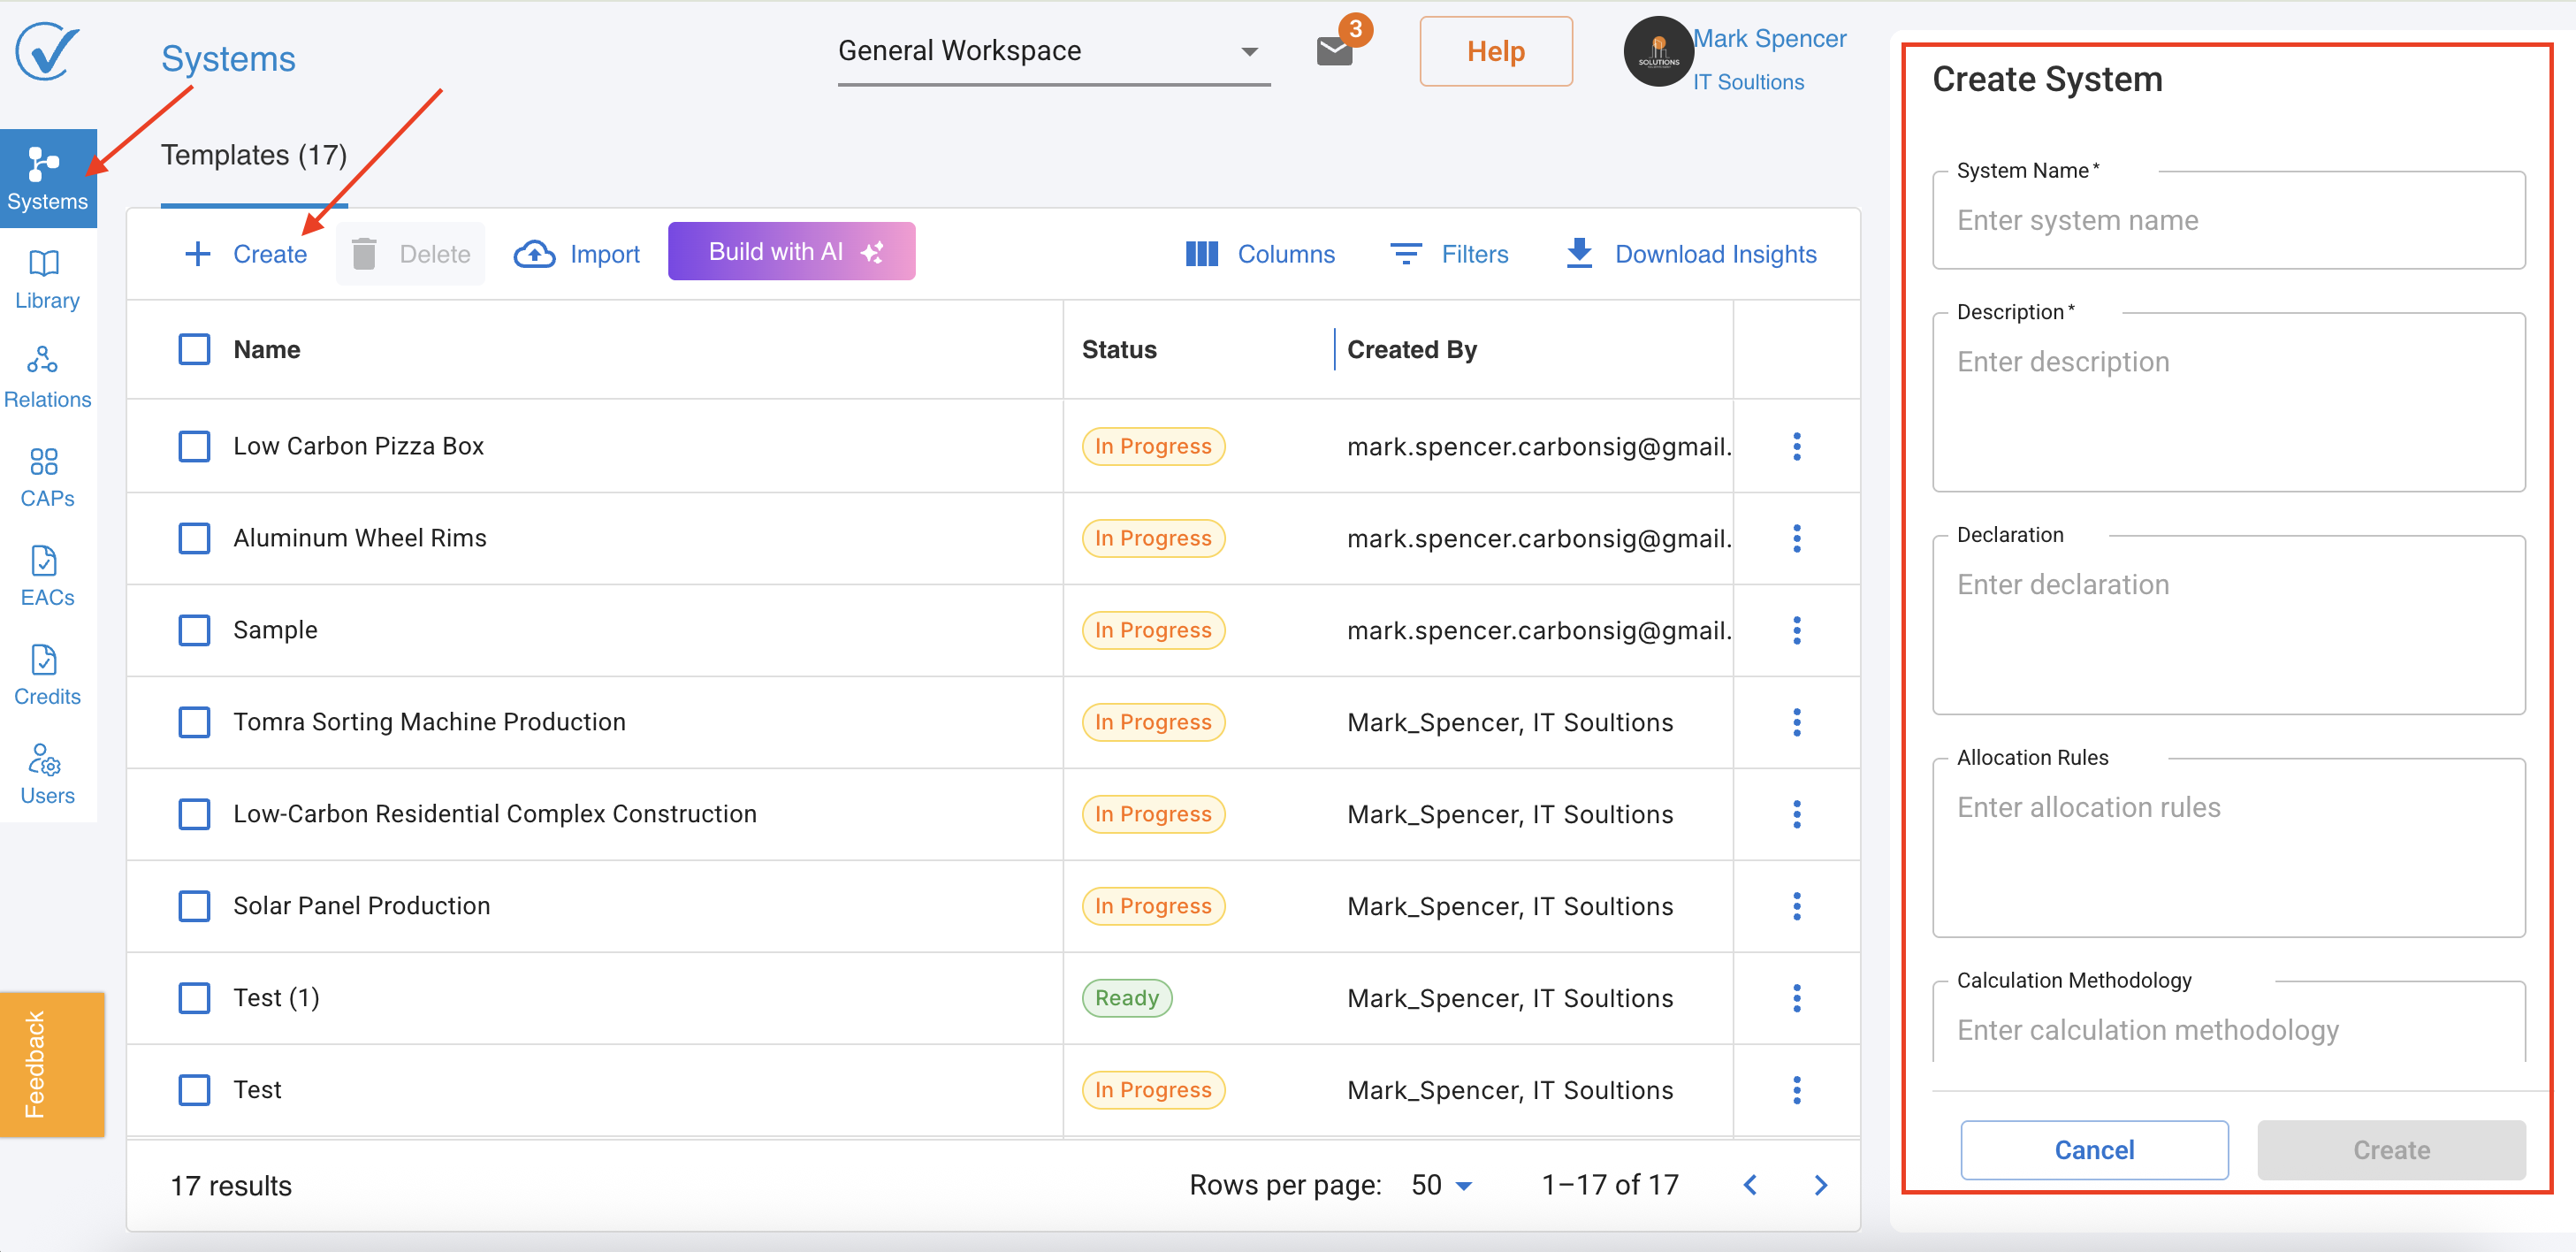Image resolution: width=2576 pixels, height=1252 pixels.
Task: Go to the Relations section
Action: pyautogui.click(x=46, y=377)
